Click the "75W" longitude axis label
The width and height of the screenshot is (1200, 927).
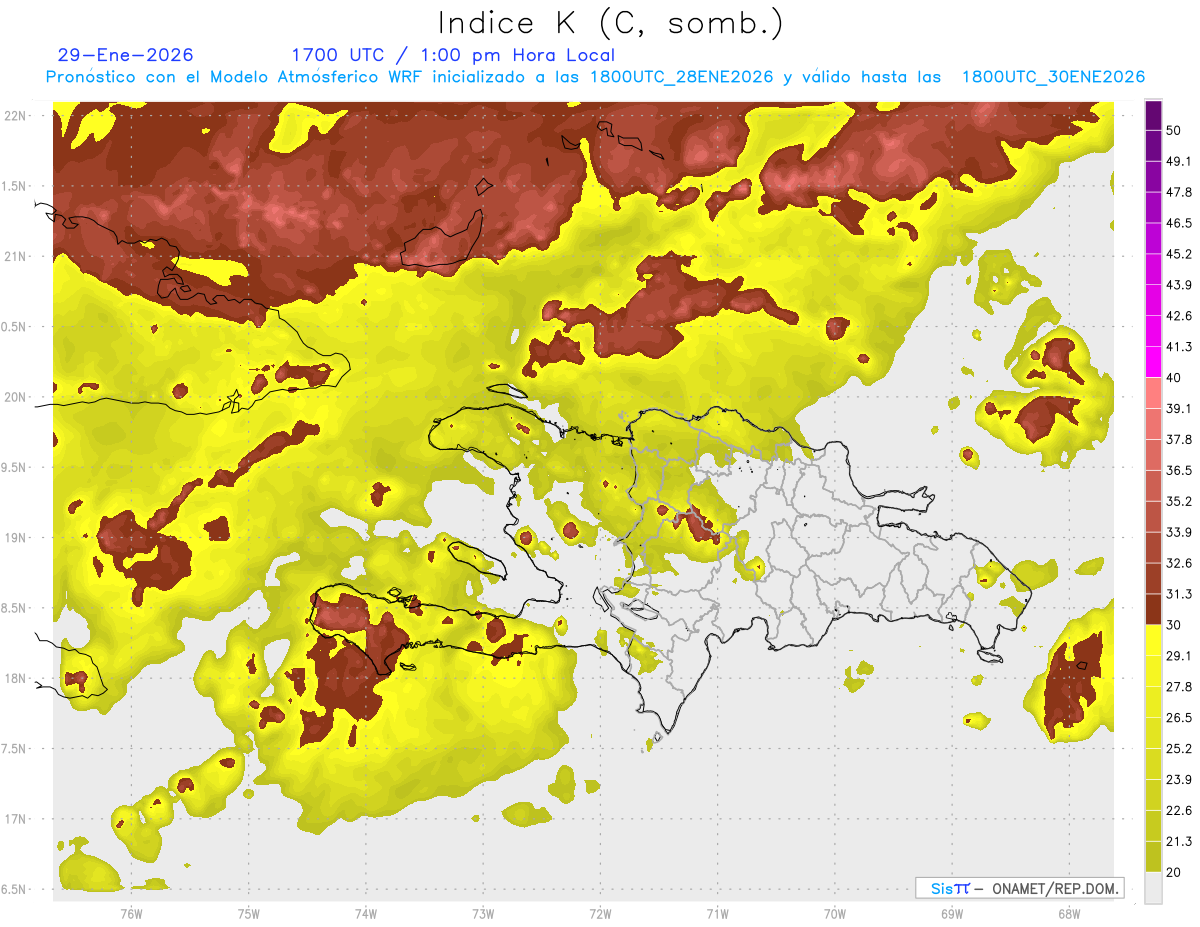coord(248,914)
